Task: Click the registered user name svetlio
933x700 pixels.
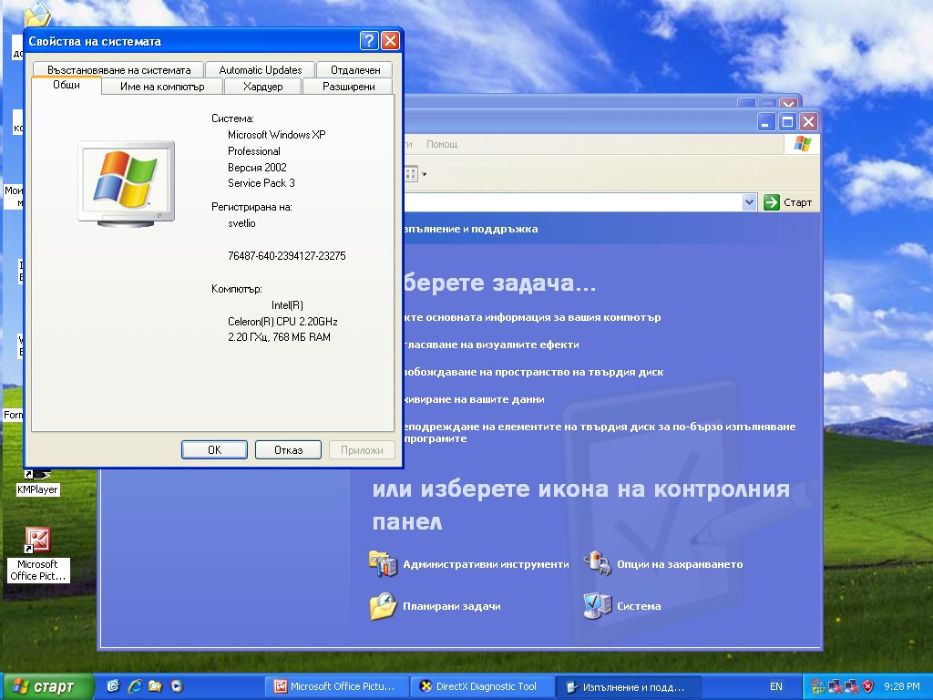Action: click(x=242, y=223)
